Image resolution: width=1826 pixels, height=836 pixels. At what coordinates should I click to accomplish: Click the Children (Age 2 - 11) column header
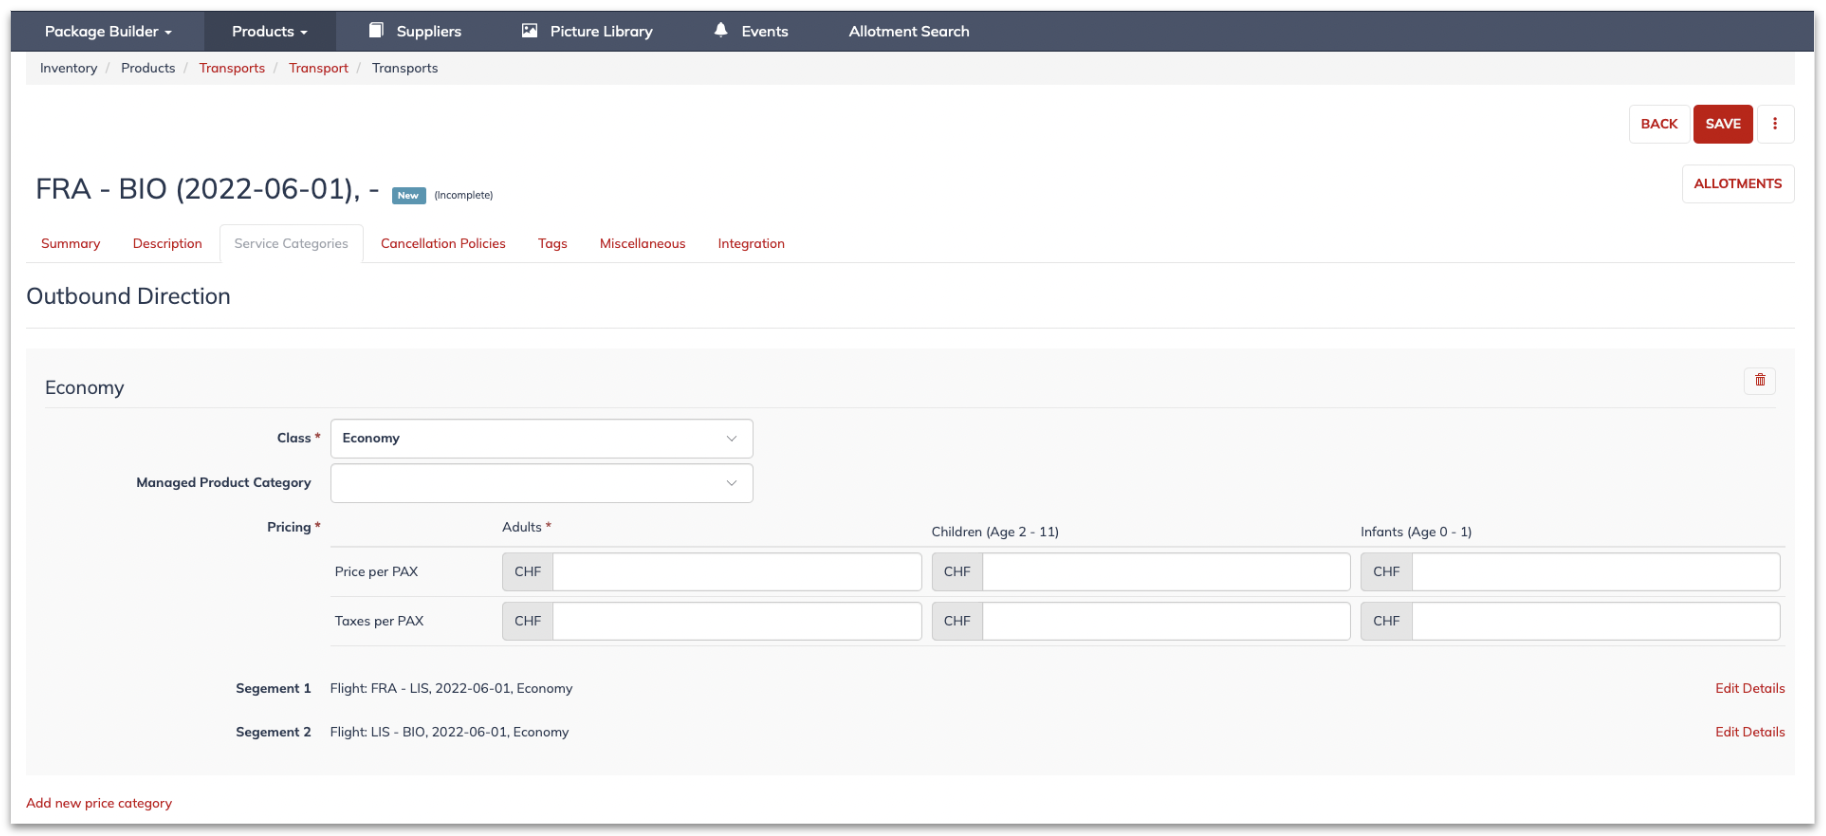[995, 532]
